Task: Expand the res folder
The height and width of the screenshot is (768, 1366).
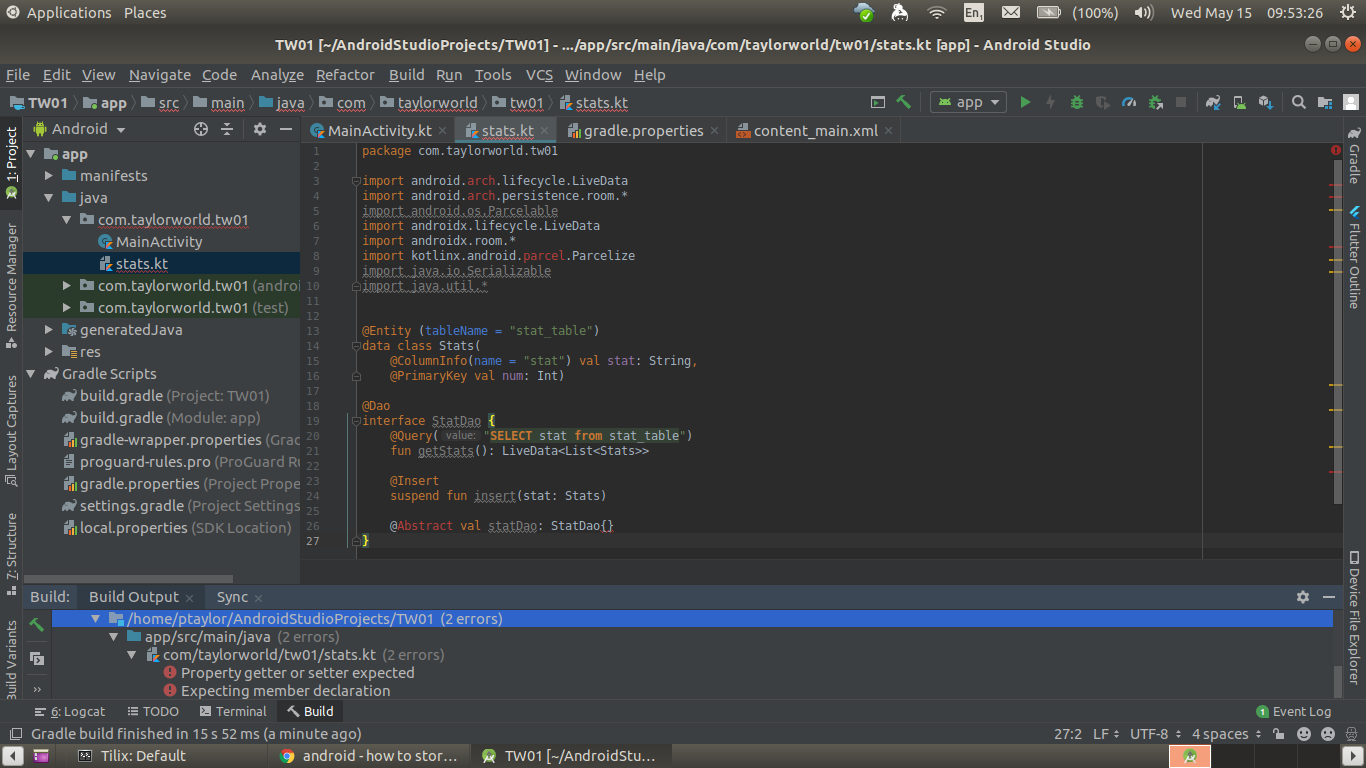Action: tap(48, 351)
